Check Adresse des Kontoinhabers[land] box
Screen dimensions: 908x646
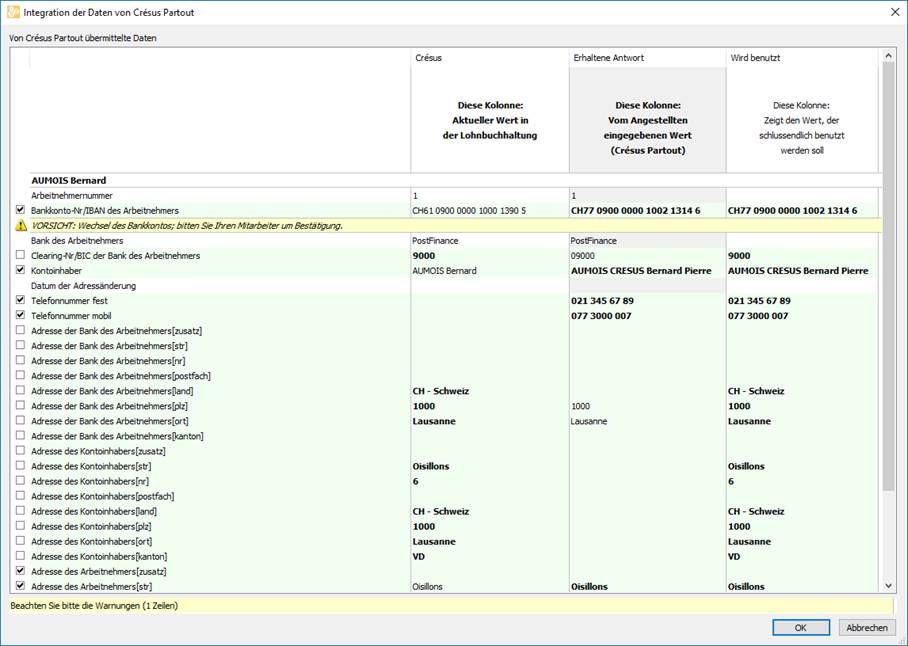click(20, 511)
